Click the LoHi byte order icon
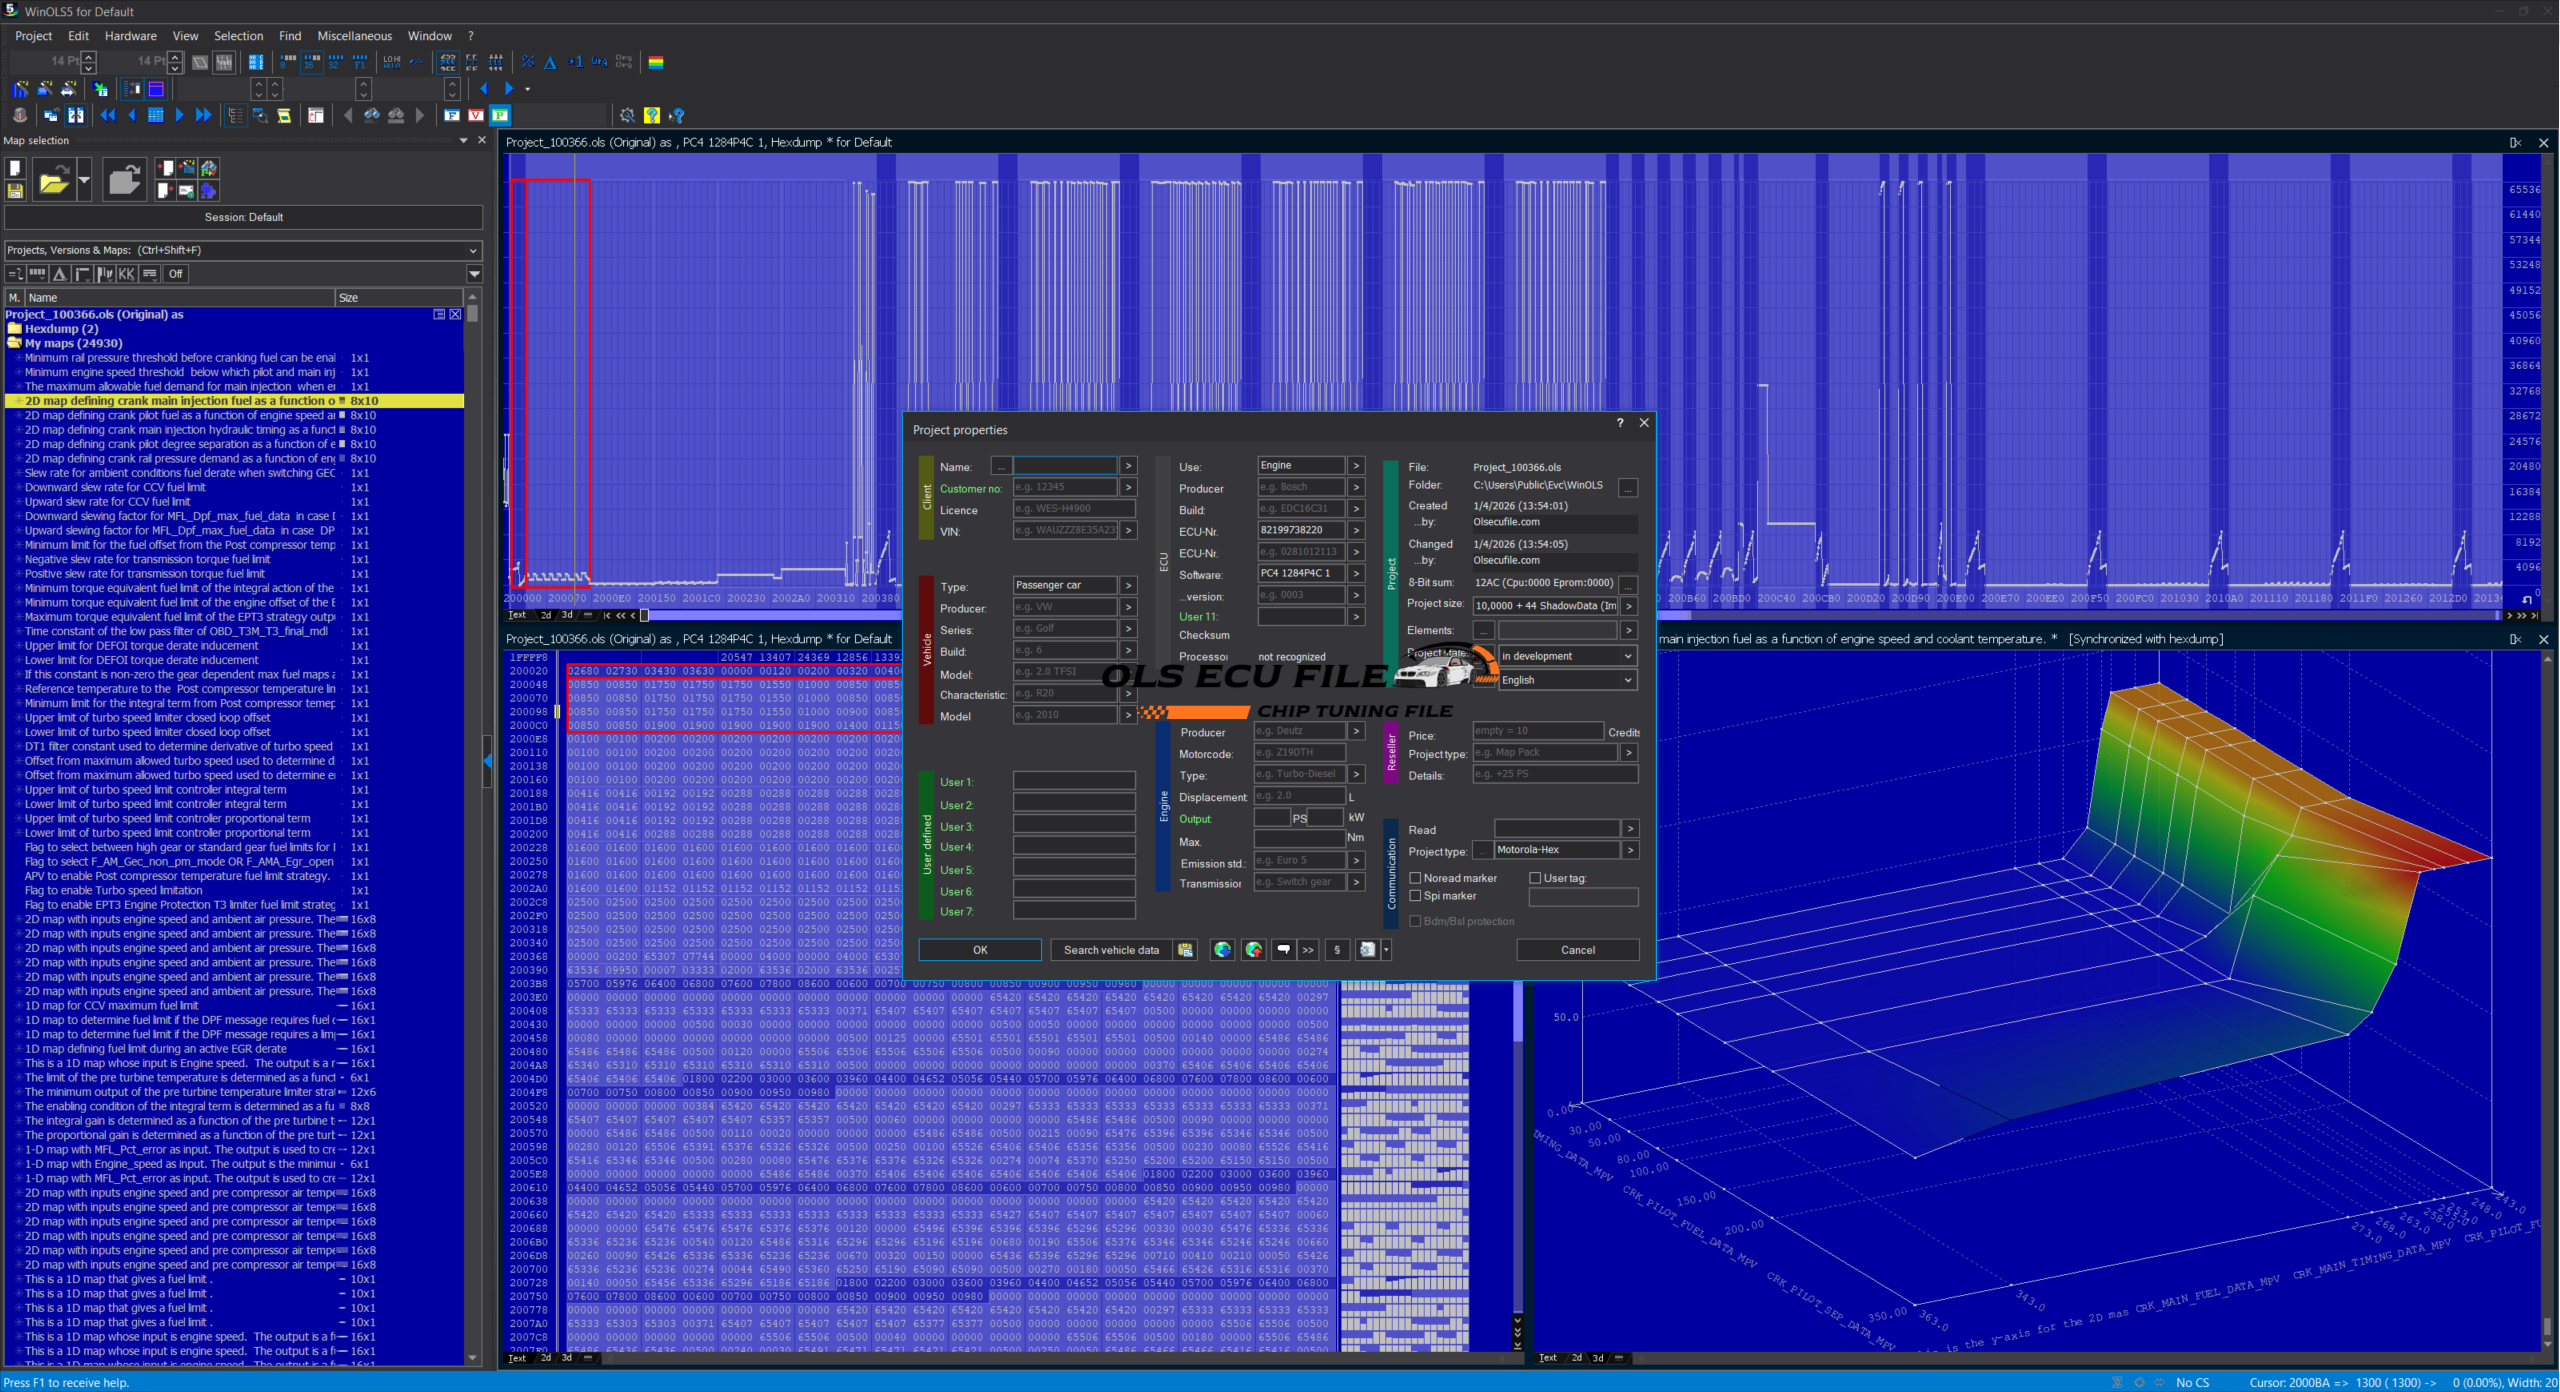 [392, 62]
